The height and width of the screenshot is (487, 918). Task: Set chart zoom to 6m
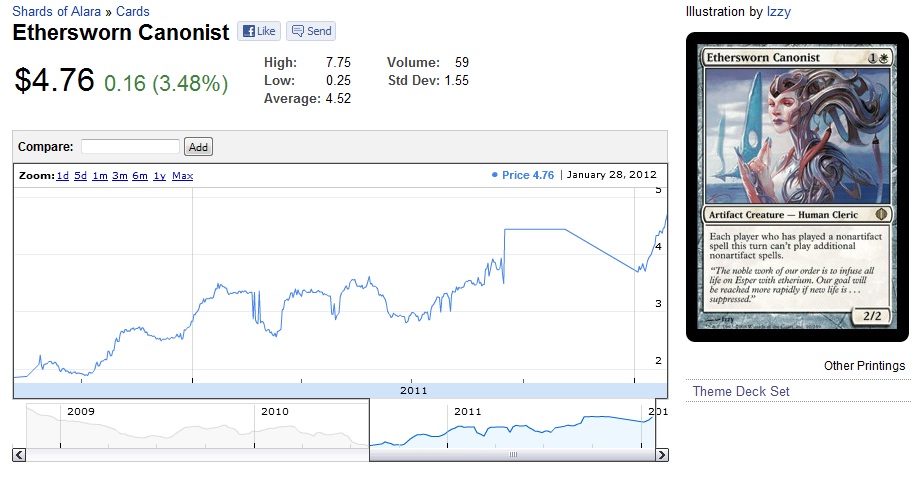[140, 176]
